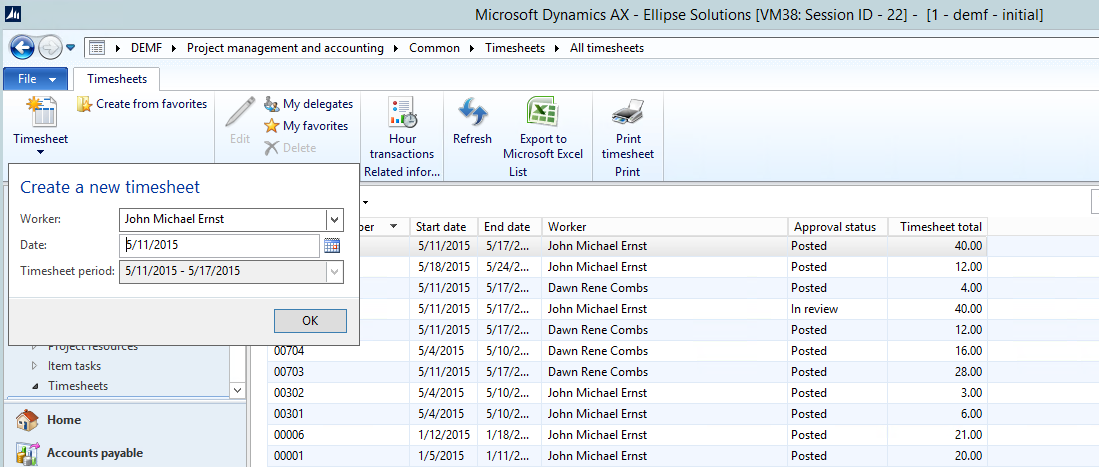This screenshot has width=1099, height=467.
Task: Open the calendar date picker icon
Action: click(333, 246)
